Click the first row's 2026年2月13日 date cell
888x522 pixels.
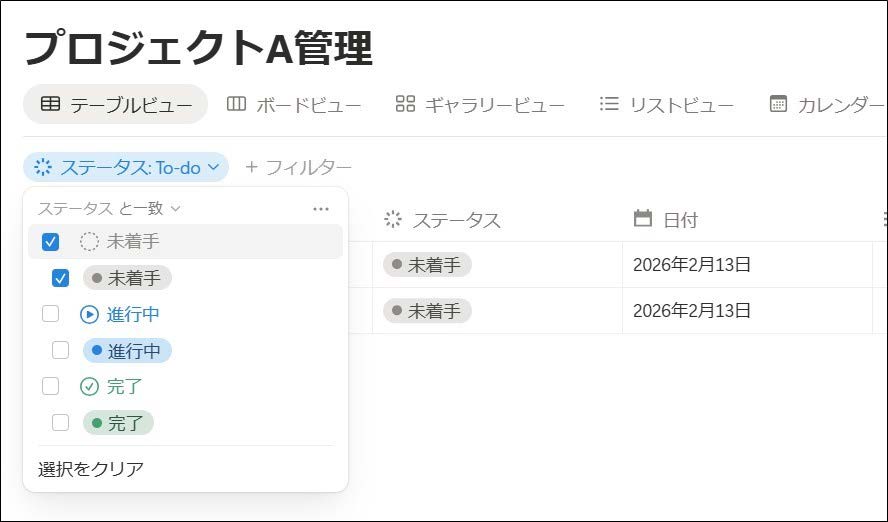692,265
